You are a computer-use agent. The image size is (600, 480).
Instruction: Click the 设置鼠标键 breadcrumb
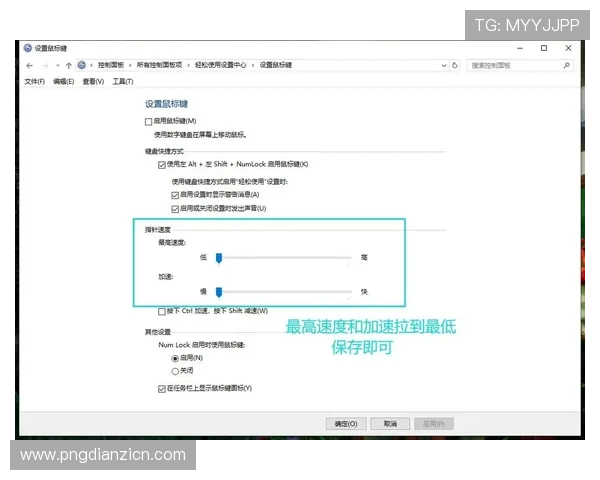(276, 65)
